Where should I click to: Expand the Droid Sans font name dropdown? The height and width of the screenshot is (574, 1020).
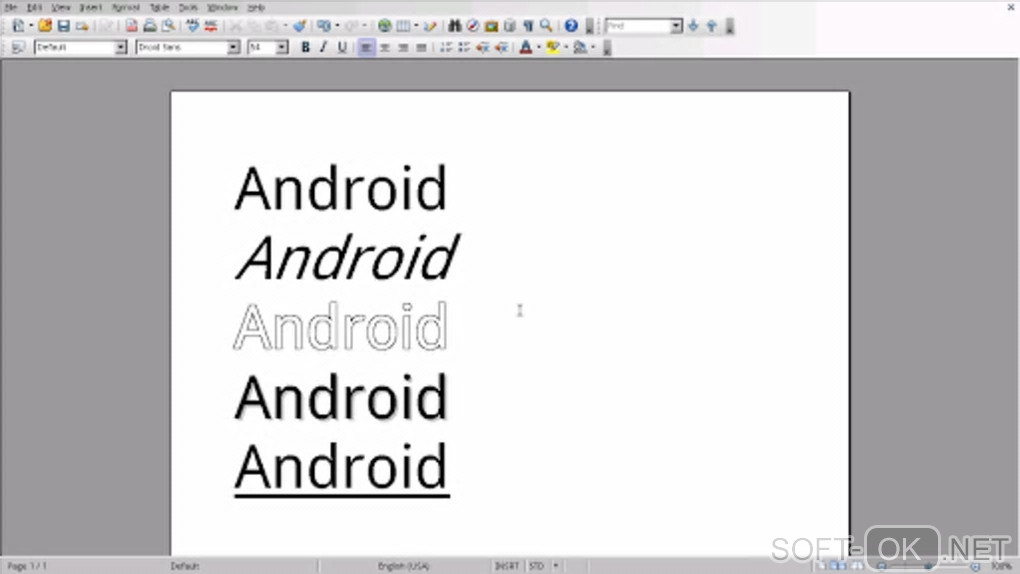[233, 48]
